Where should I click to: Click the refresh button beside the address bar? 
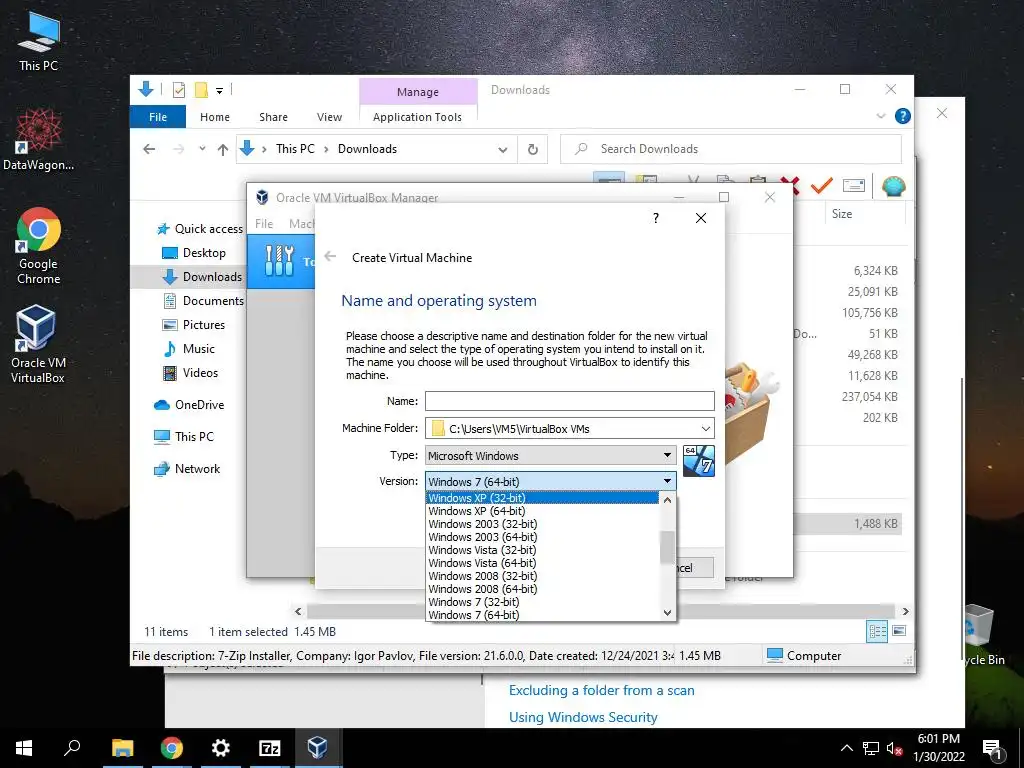[x=533, y=150]
